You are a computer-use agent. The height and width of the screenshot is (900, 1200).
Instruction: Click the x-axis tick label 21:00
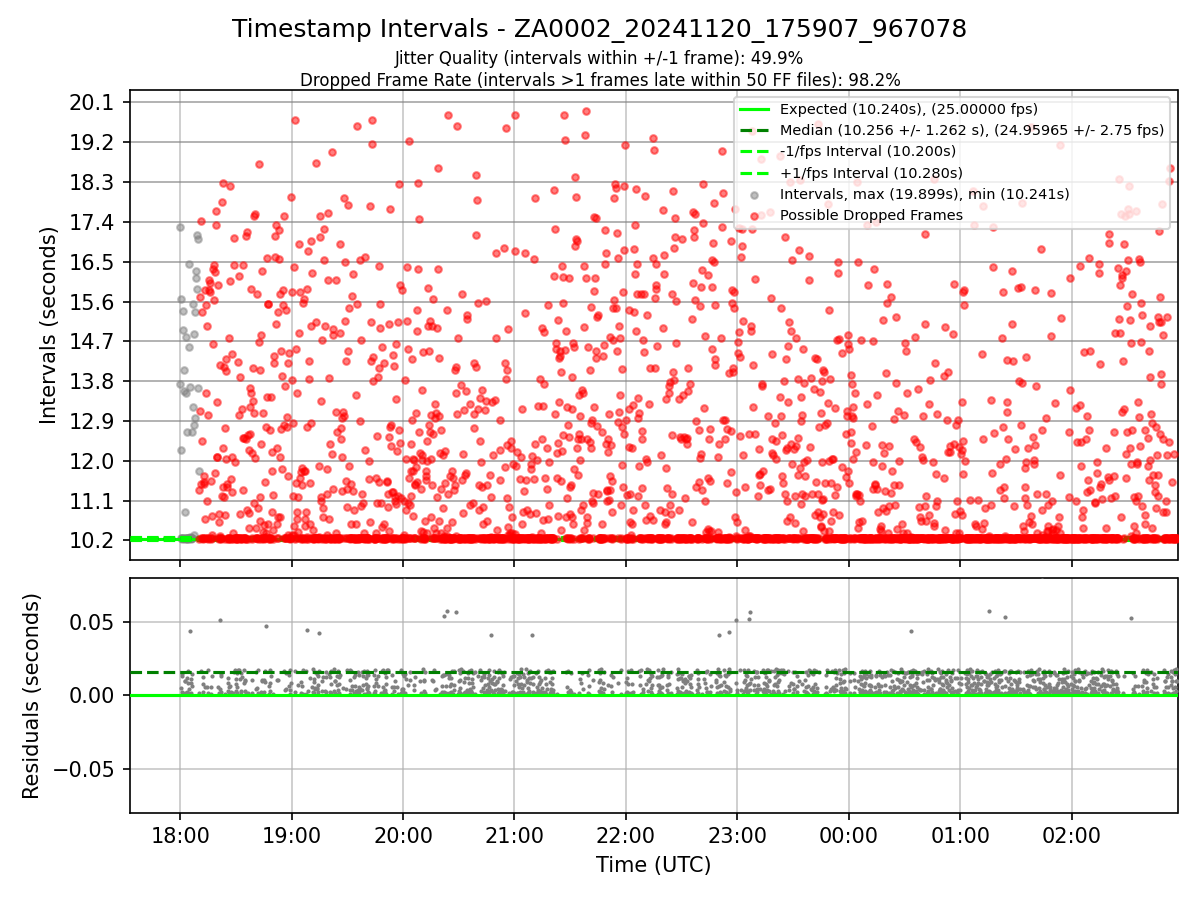tap(514, 836)
